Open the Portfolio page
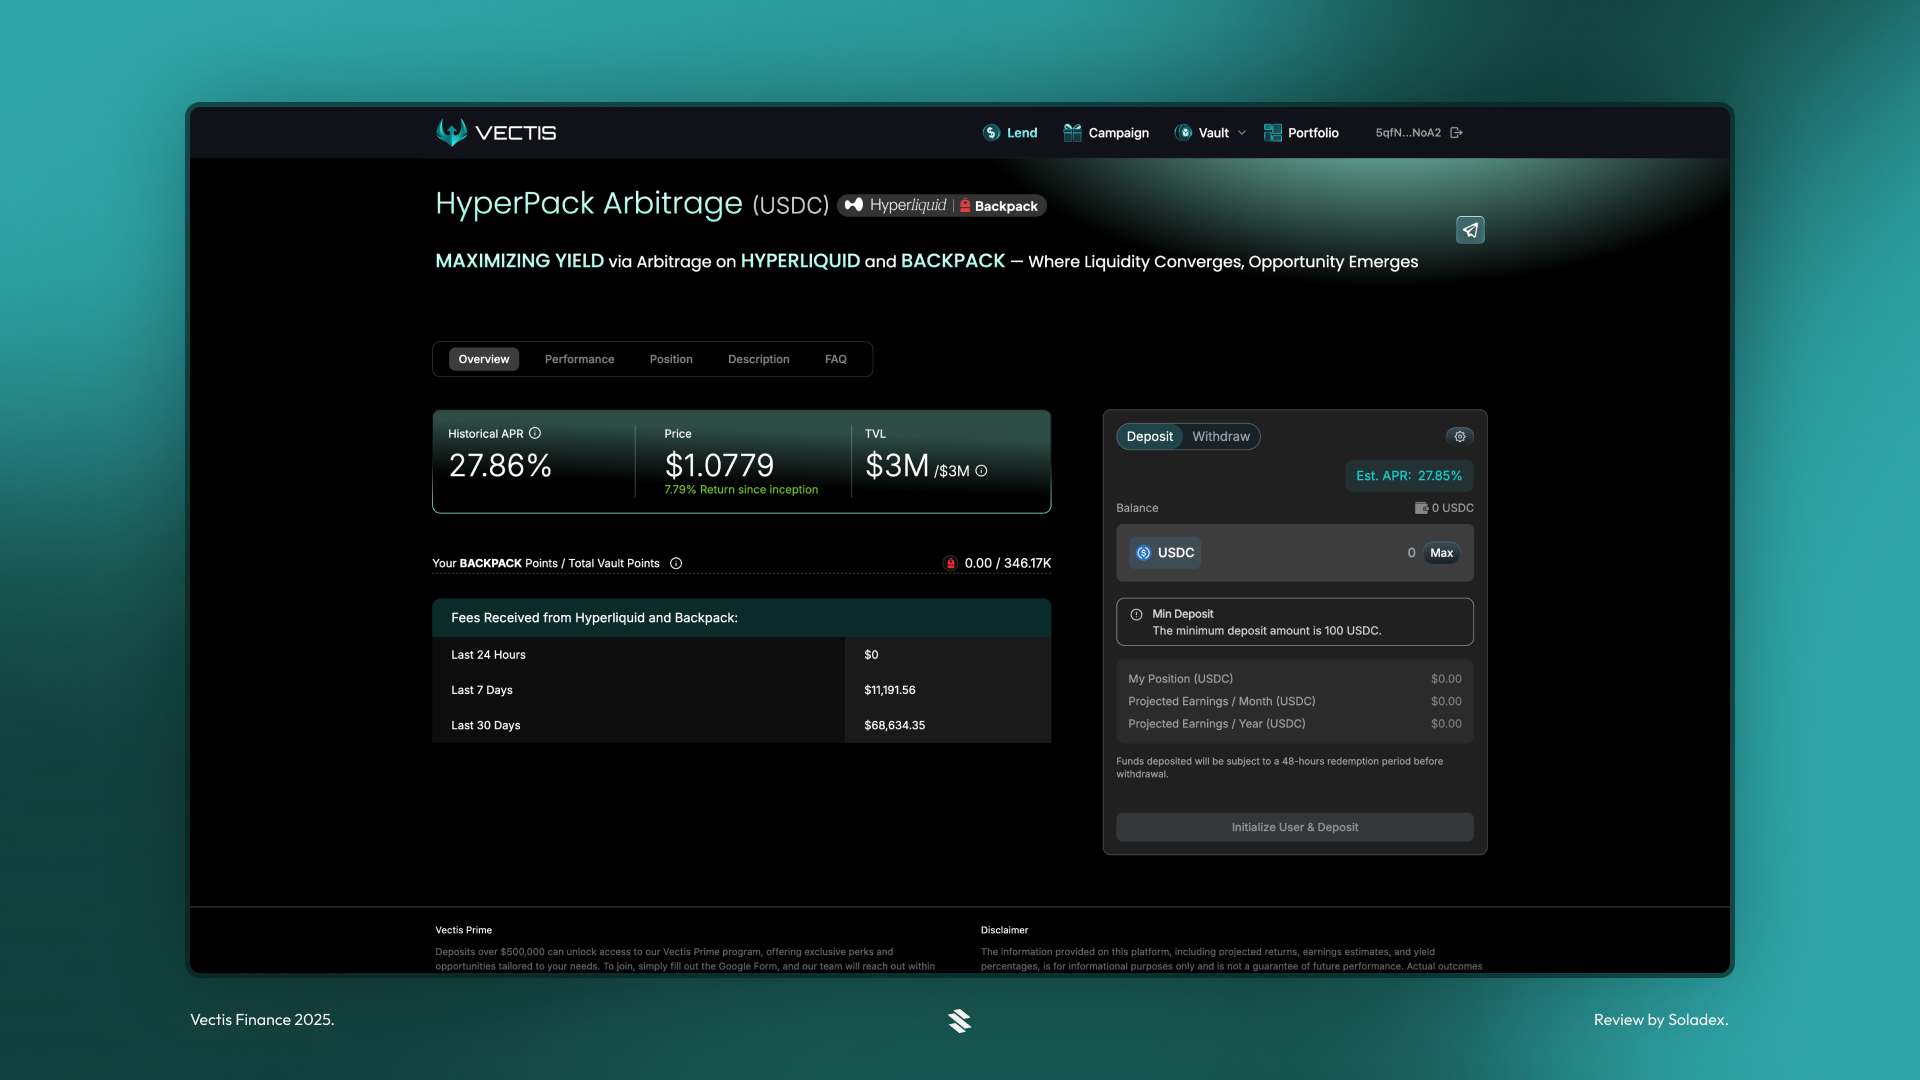Screen dimensions: 1920x1080 1301,133
